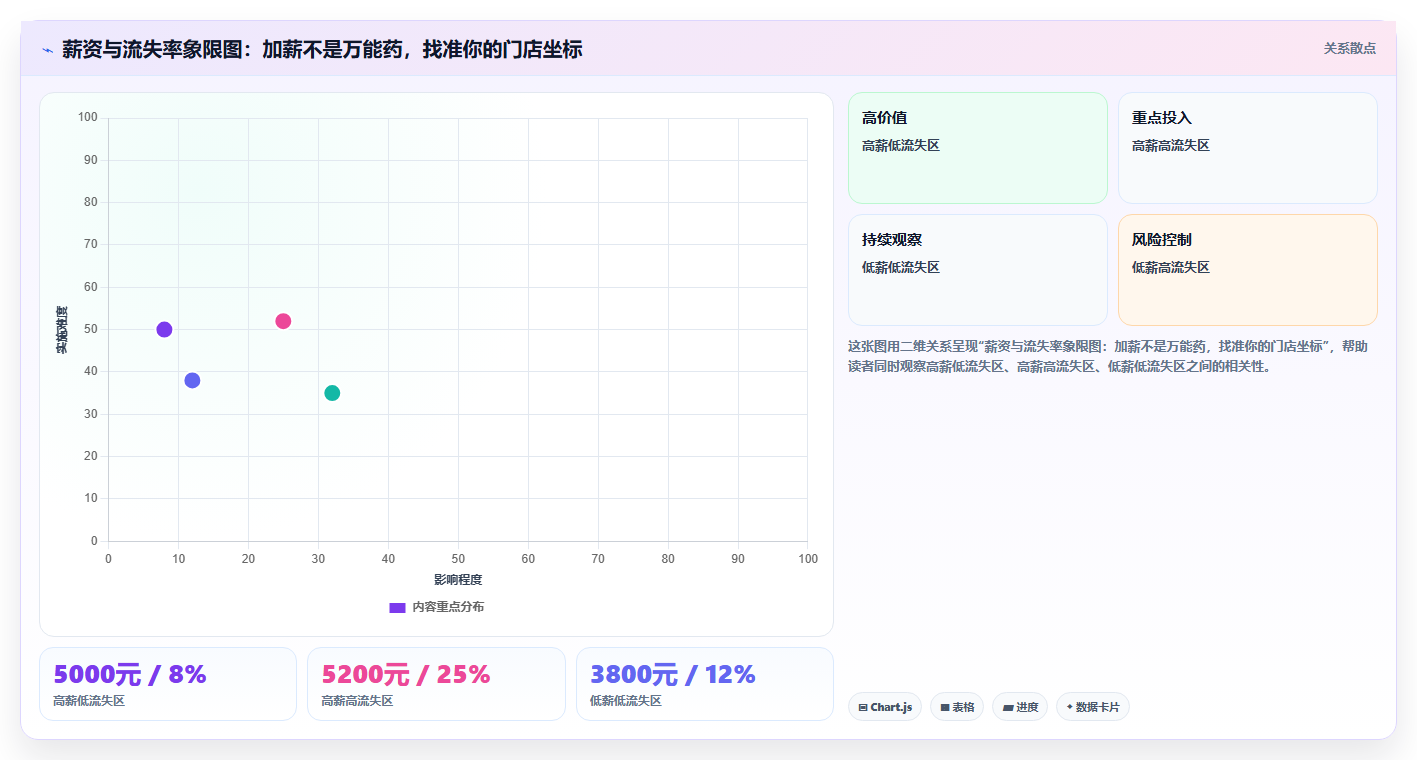The image size is (1417, 760).
Task: Click the 5200元 / 25% data card
Action: (436, 684)
